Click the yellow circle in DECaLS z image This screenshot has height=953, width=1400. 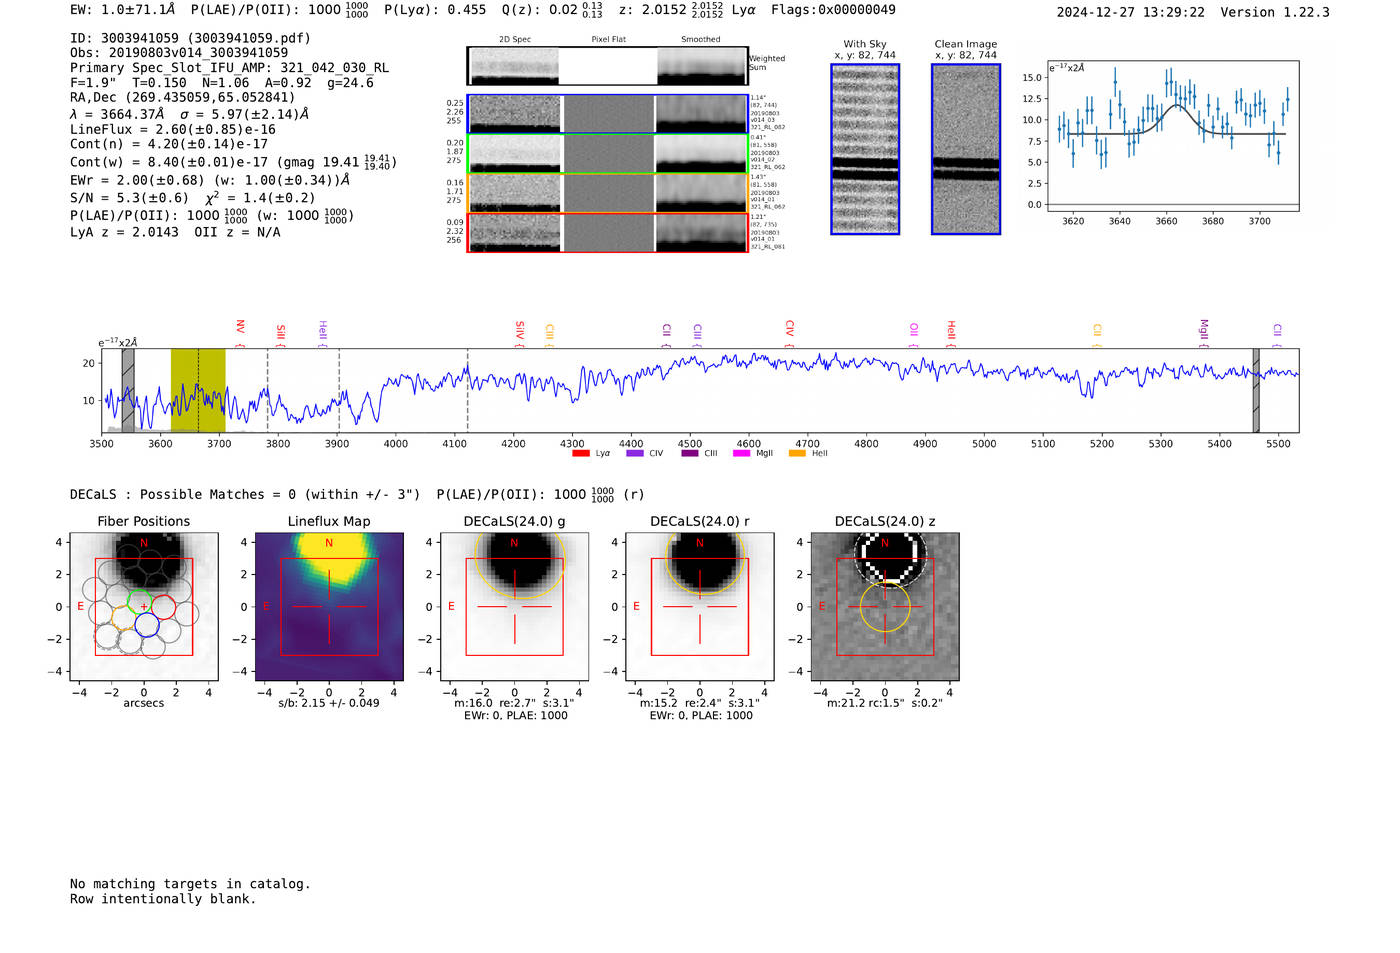(885, 607)
